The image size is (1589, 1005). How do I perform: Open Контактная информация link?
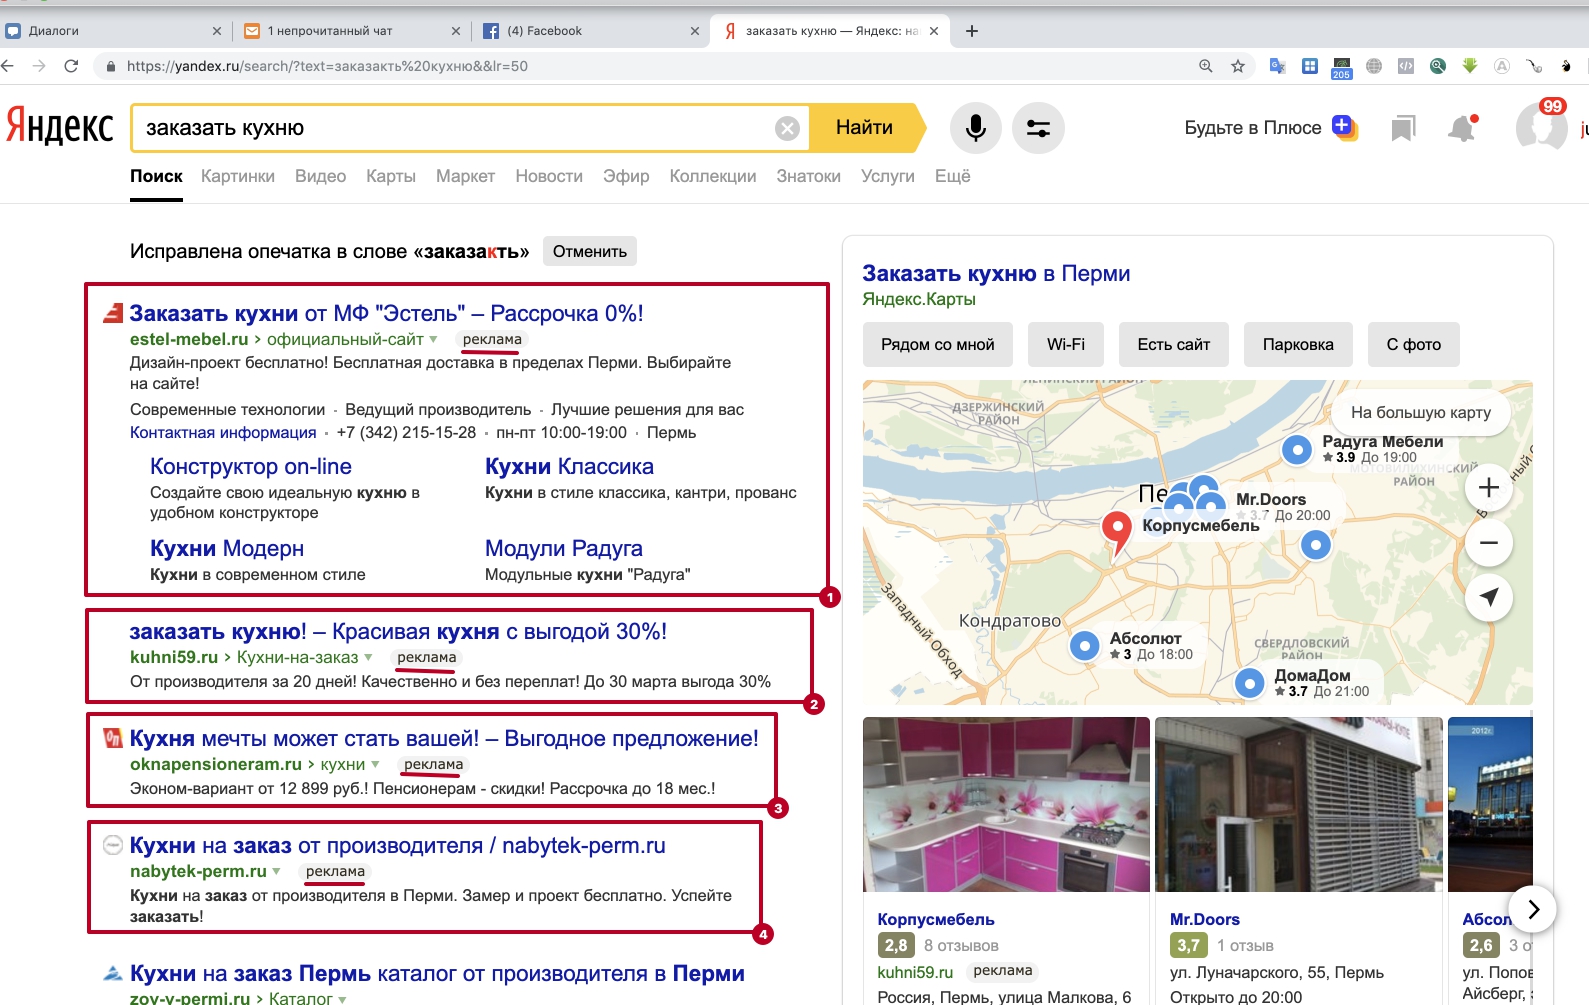click(x=223, y=432)
